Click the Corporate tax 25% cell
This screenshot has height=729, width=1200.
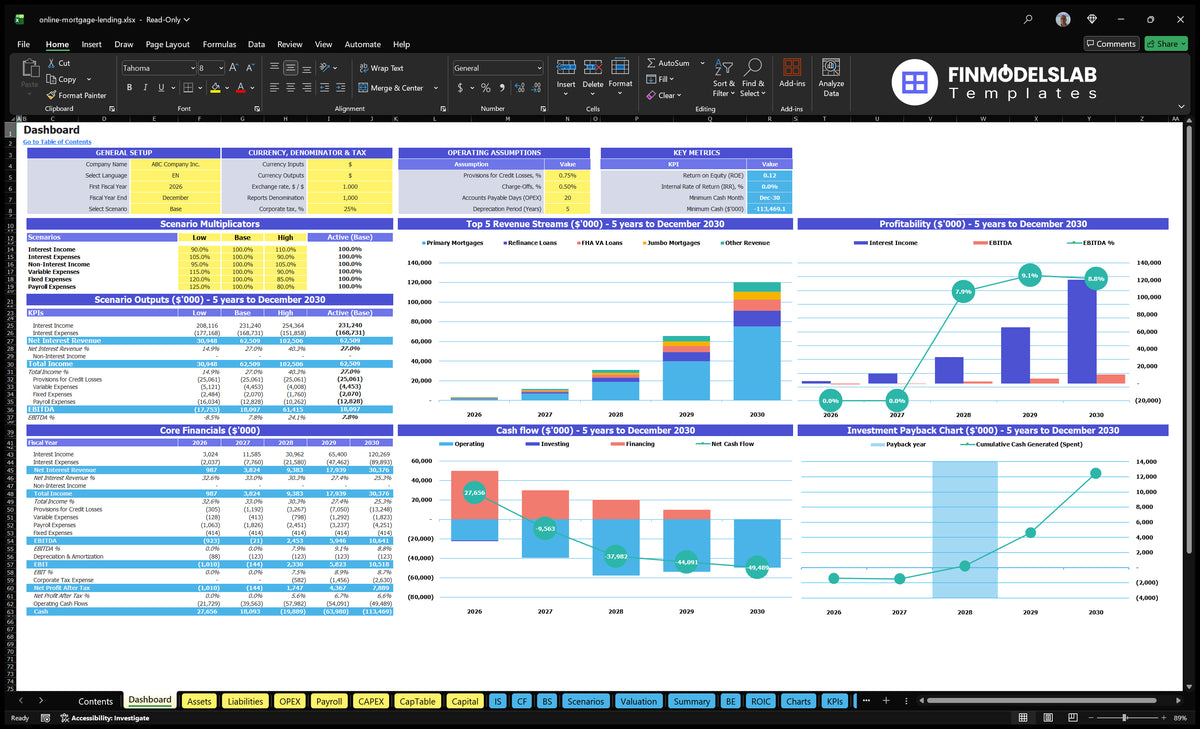[350, 208]
